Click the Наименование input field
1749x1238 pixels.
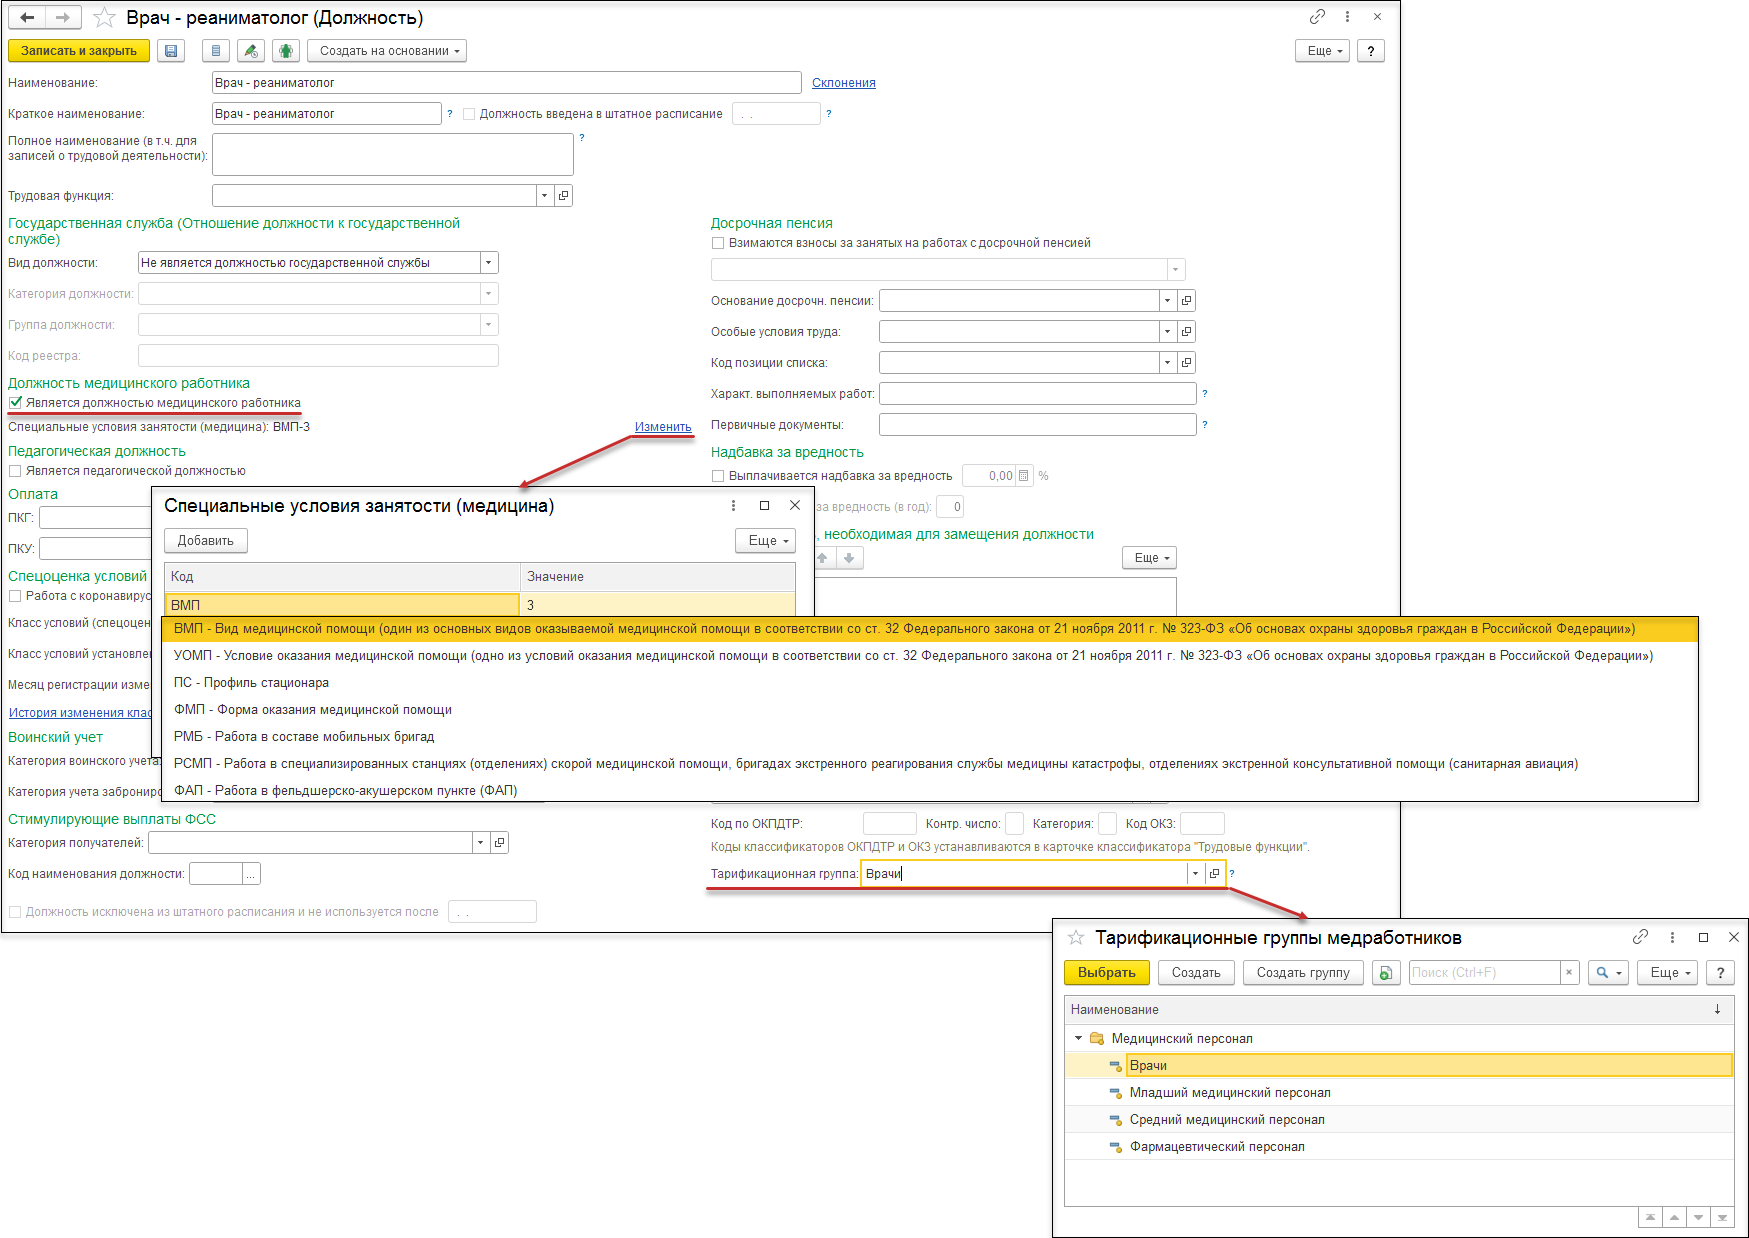(x=507, y=83)
